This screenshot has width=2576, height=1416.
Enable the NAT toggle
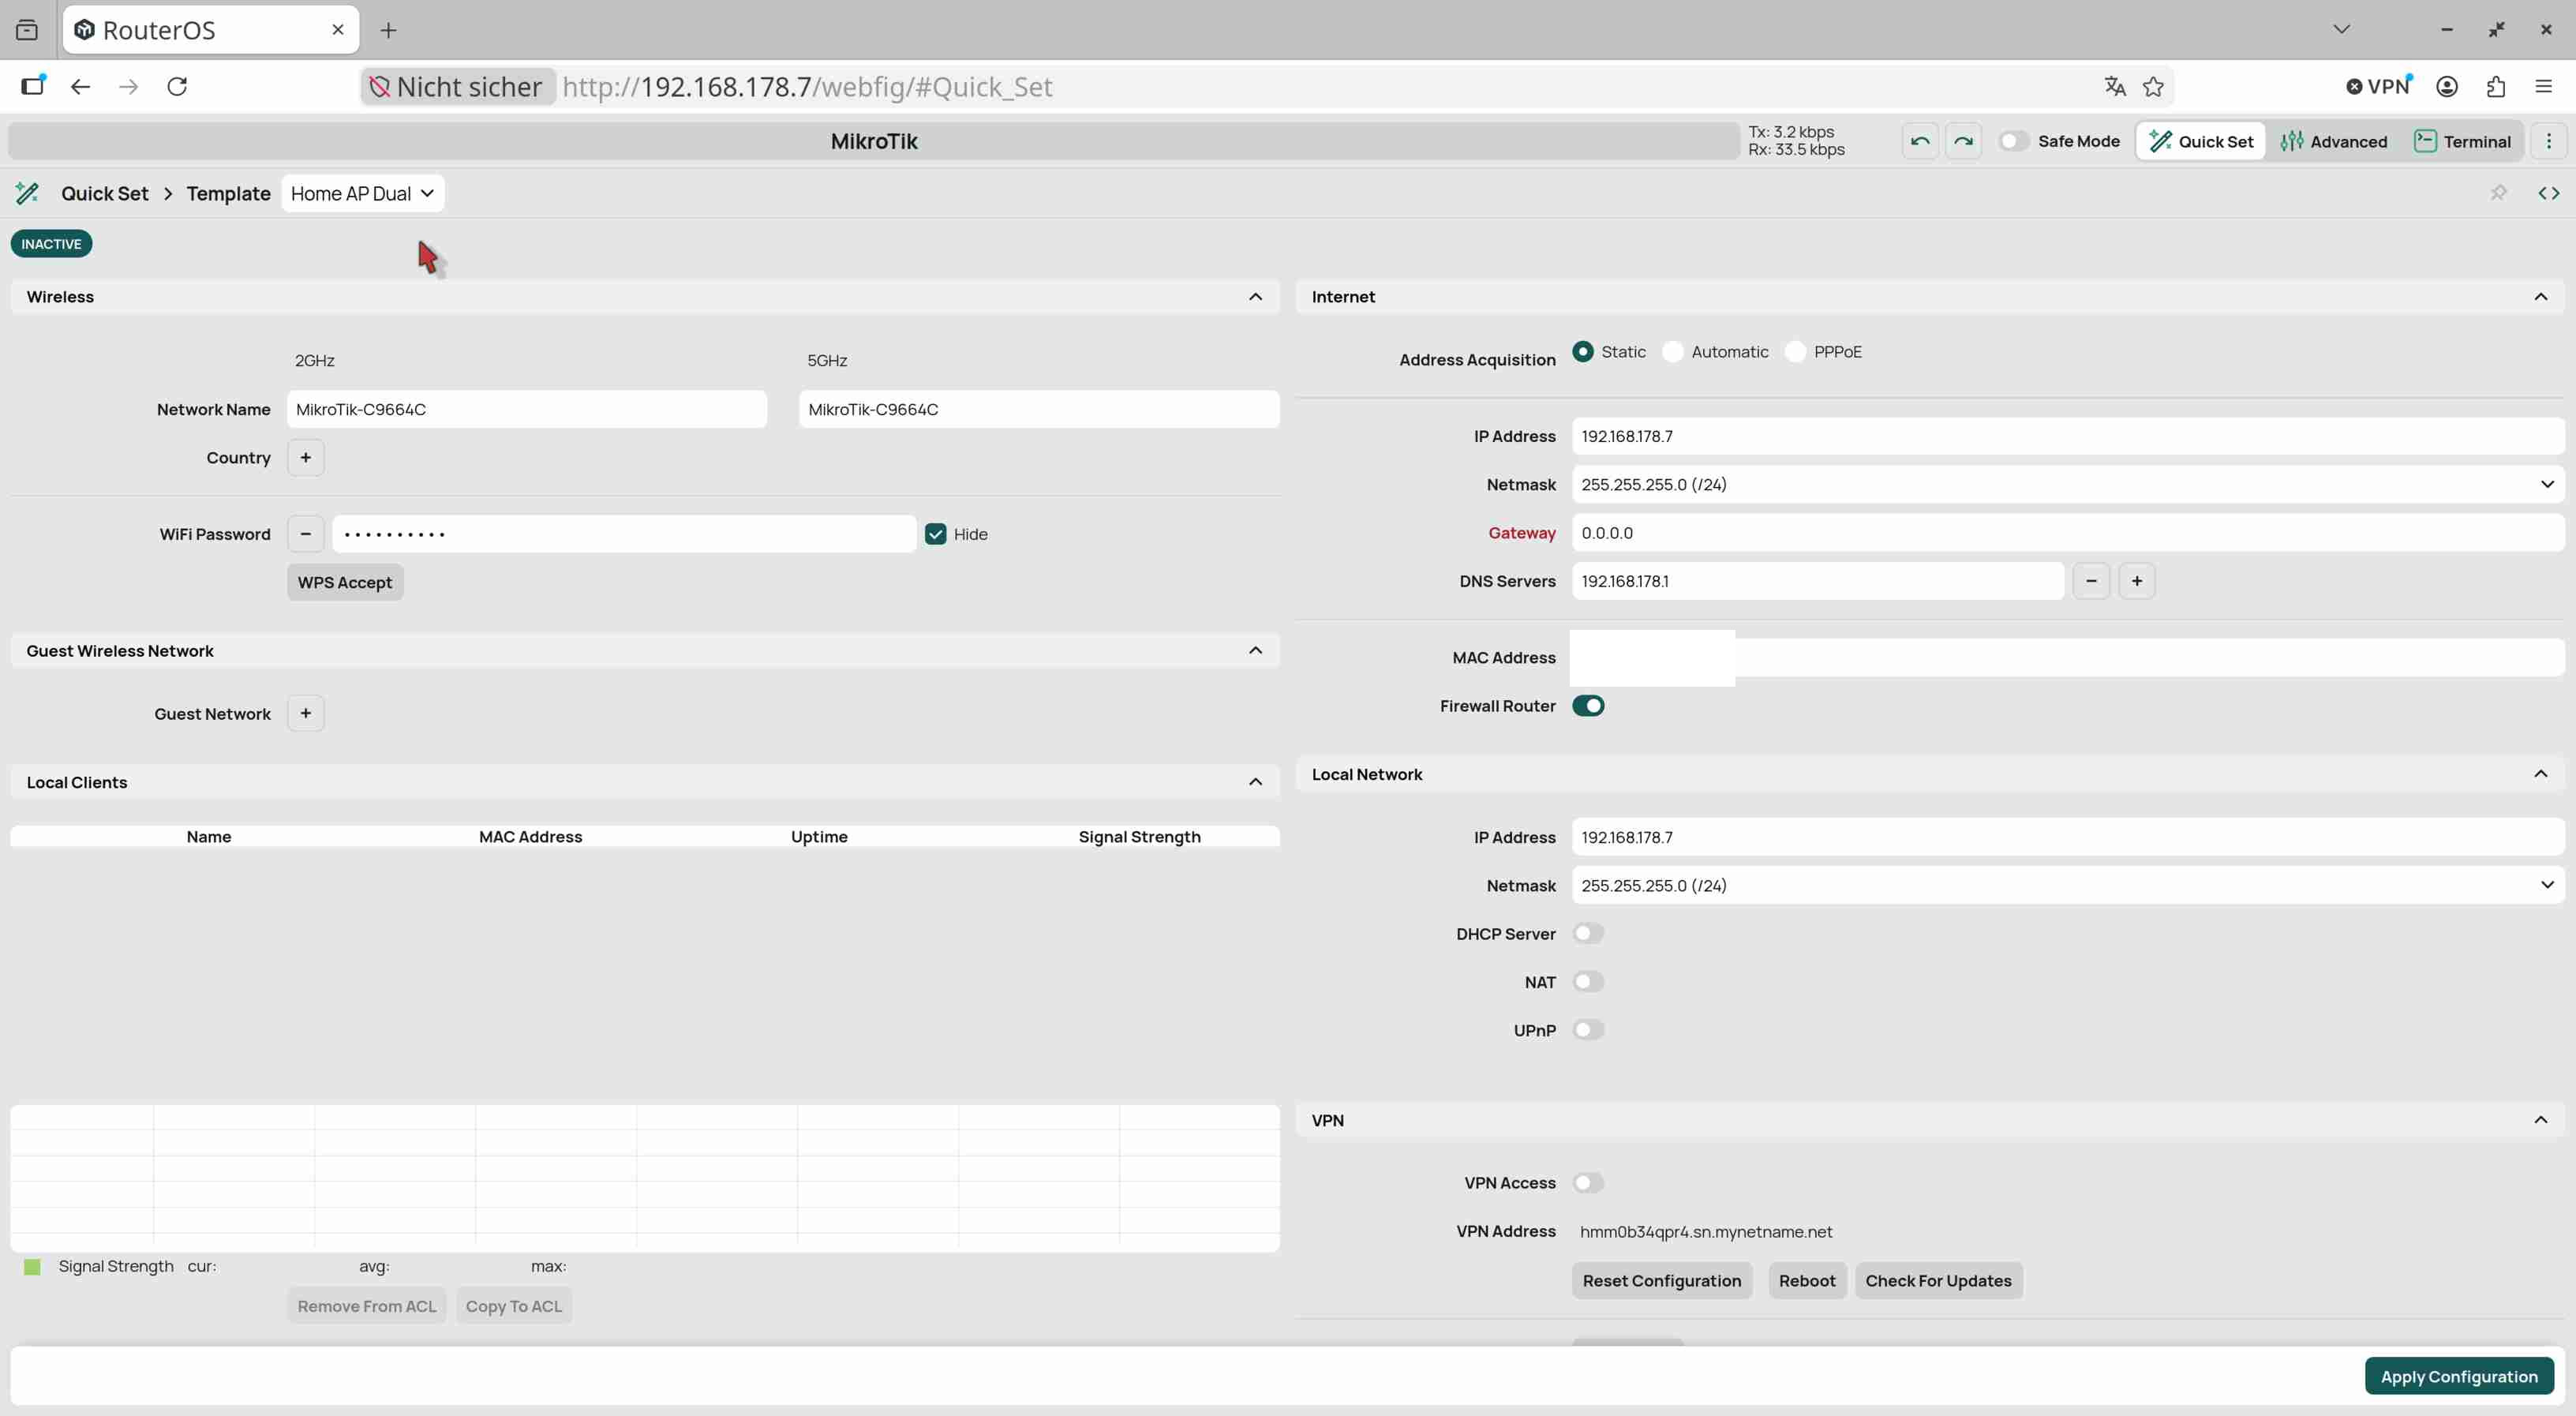[1588, 982]
